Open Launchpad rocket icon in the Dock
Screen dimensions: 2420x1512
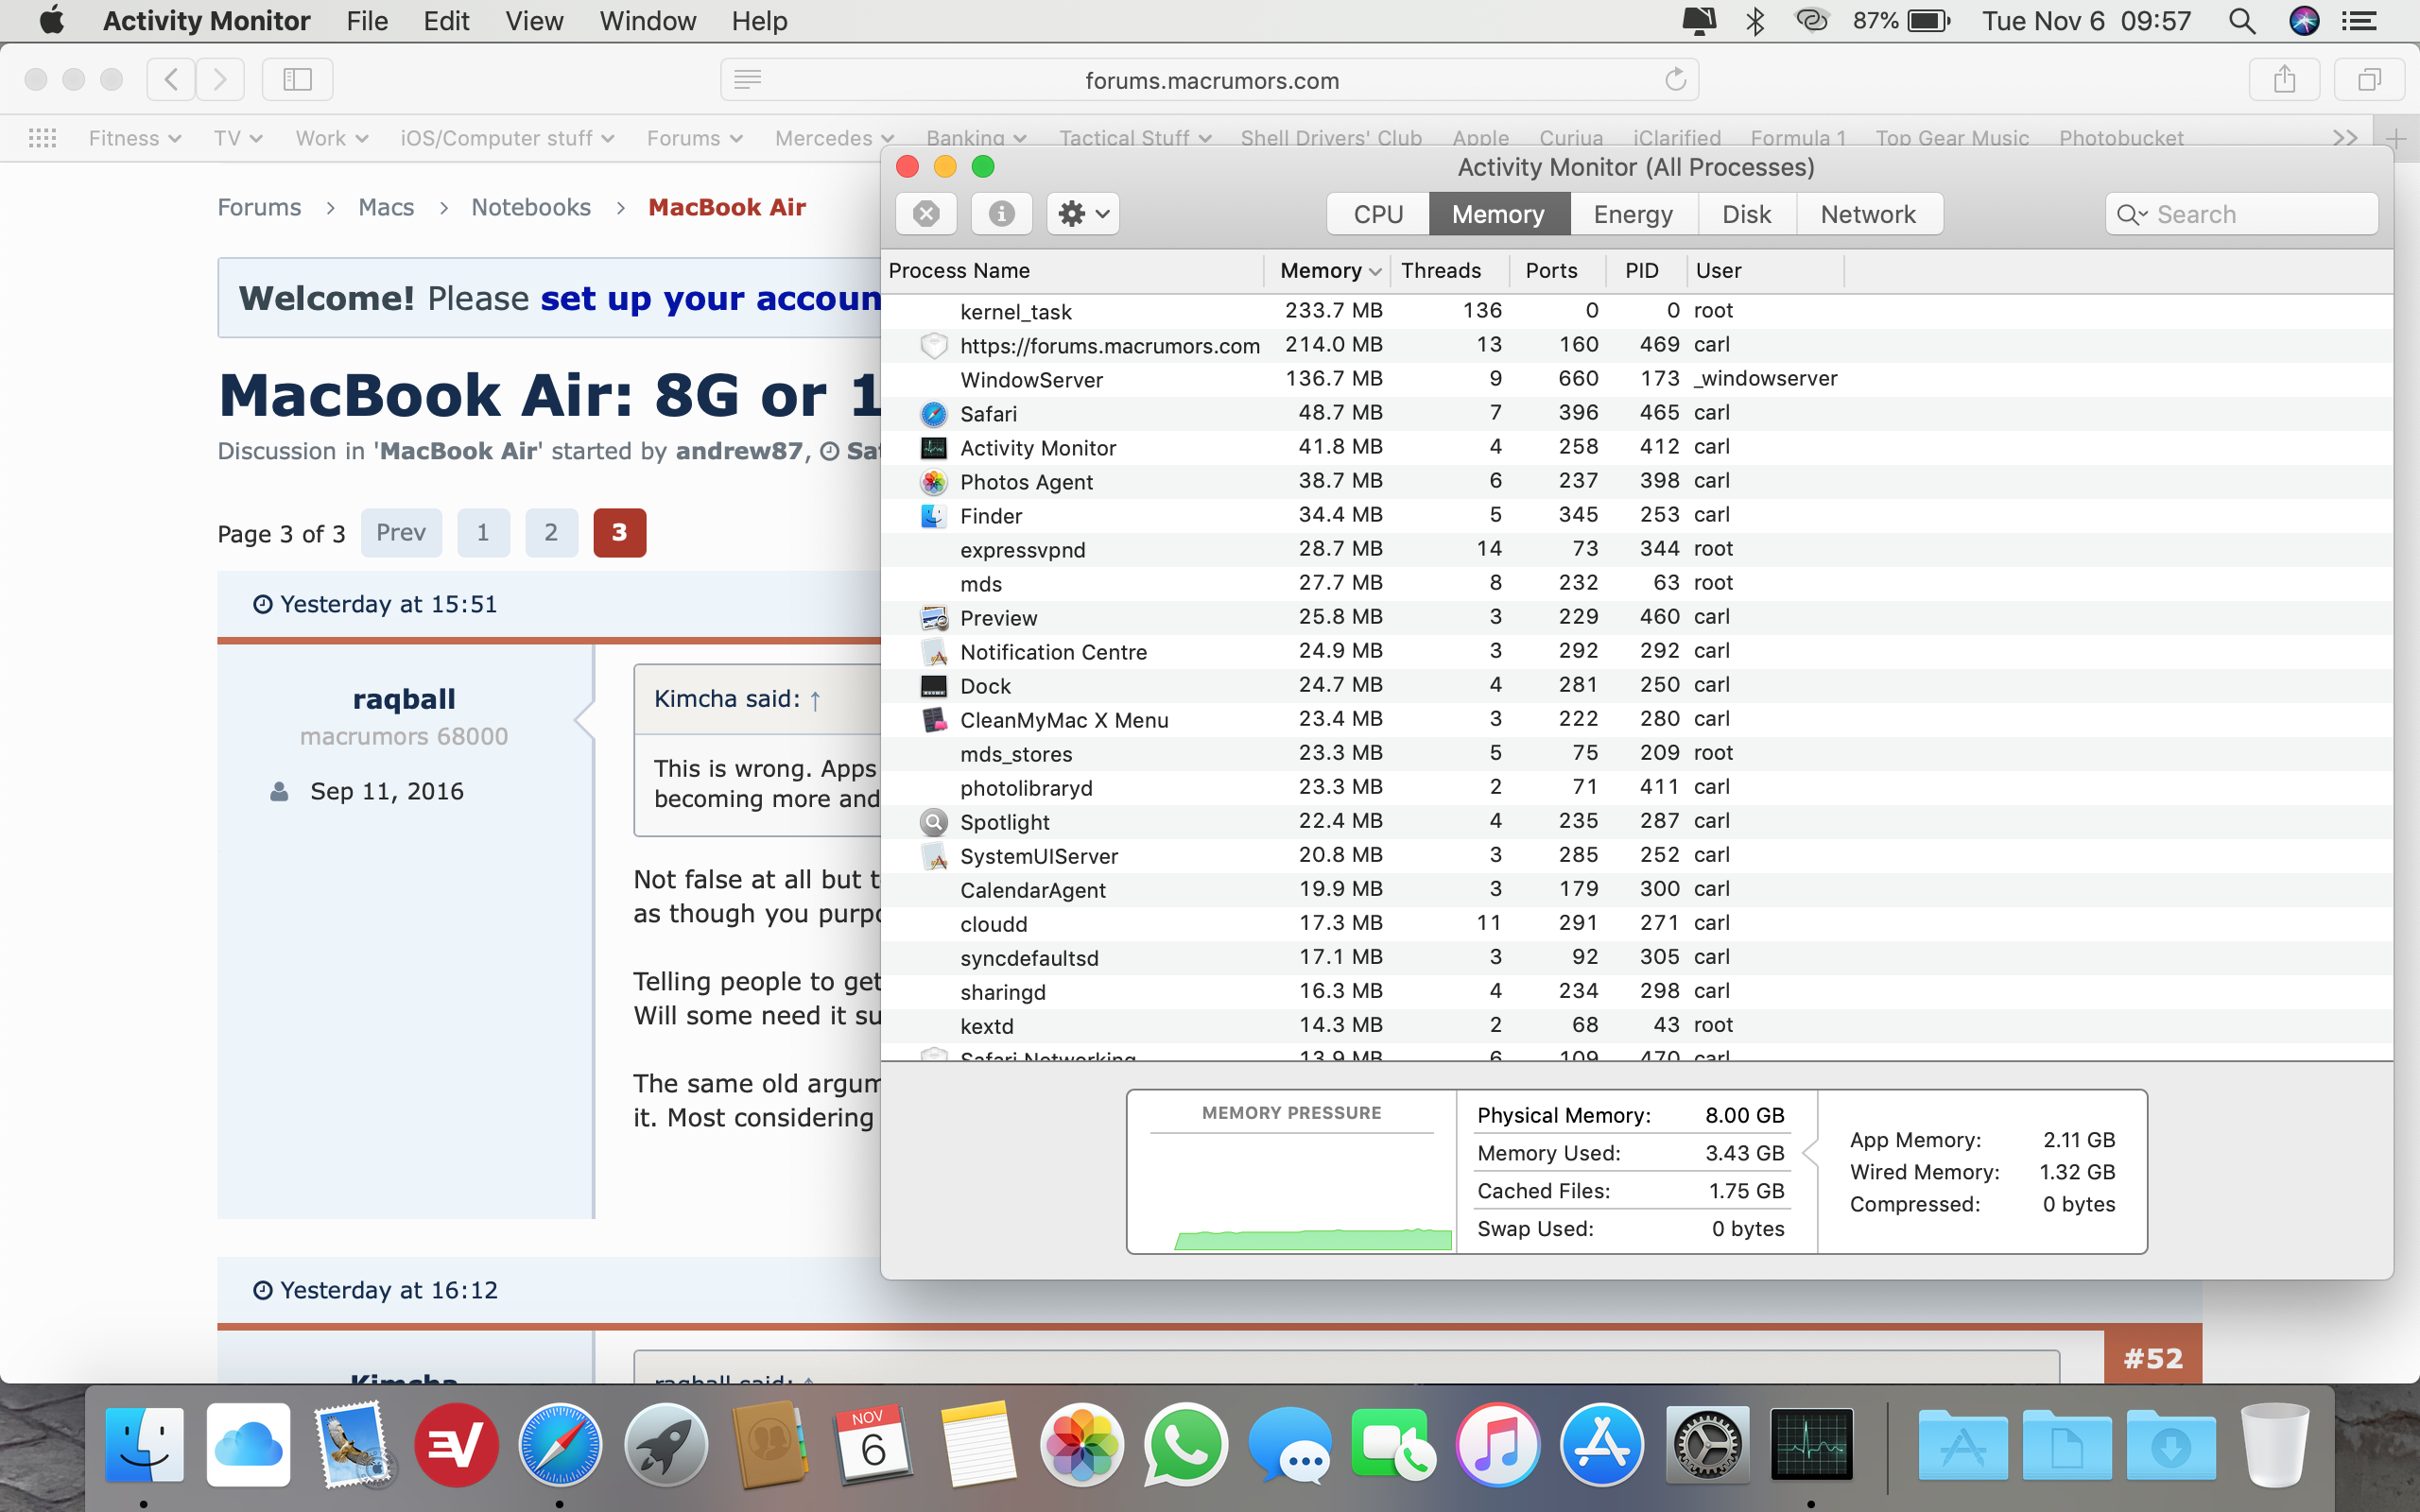click(665, 1444)
